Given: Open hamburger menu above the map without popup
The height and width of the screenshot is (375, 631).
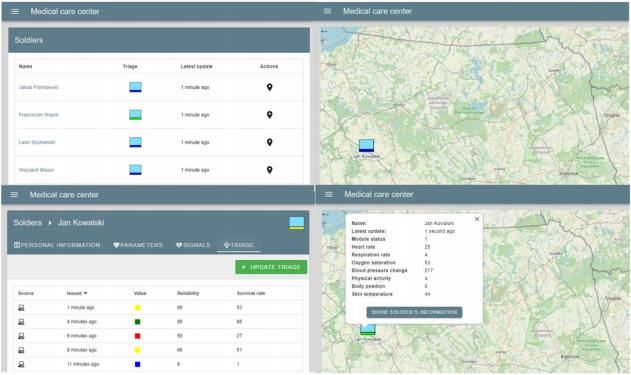Looking at the screenshot, I should pos(328,11).
